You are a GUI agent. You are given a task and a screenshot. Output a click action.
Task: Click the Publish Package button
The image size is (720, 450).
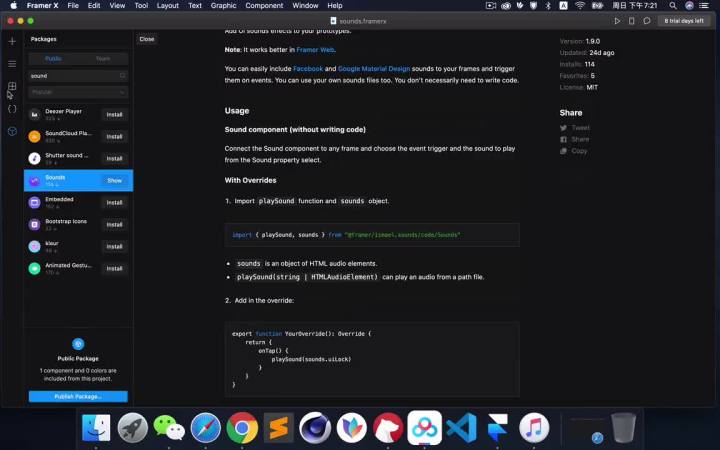78,396
